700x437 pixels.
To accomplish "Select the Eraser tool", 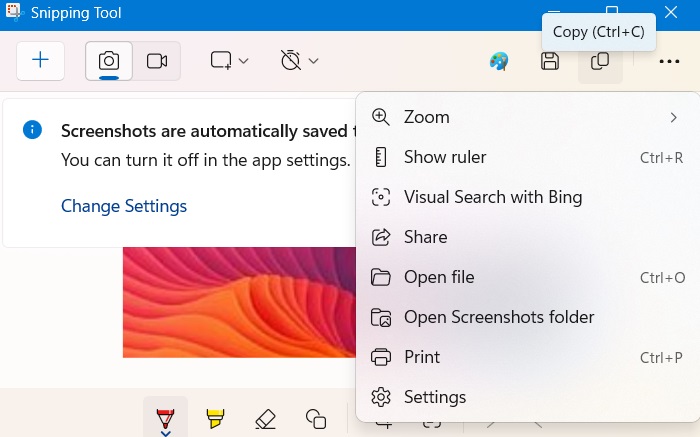I will click(x=265, y=420).
